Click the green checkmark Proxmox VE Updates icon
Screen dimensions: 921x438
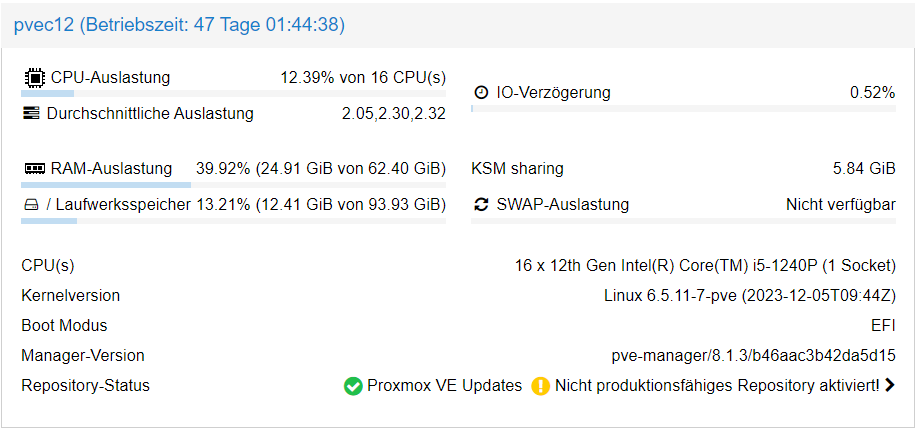tap(353, 386)
